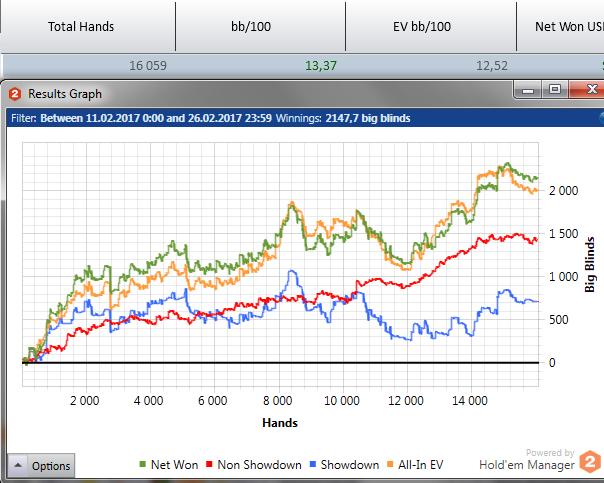Click the Non Showdown legend label

[260, 465]
